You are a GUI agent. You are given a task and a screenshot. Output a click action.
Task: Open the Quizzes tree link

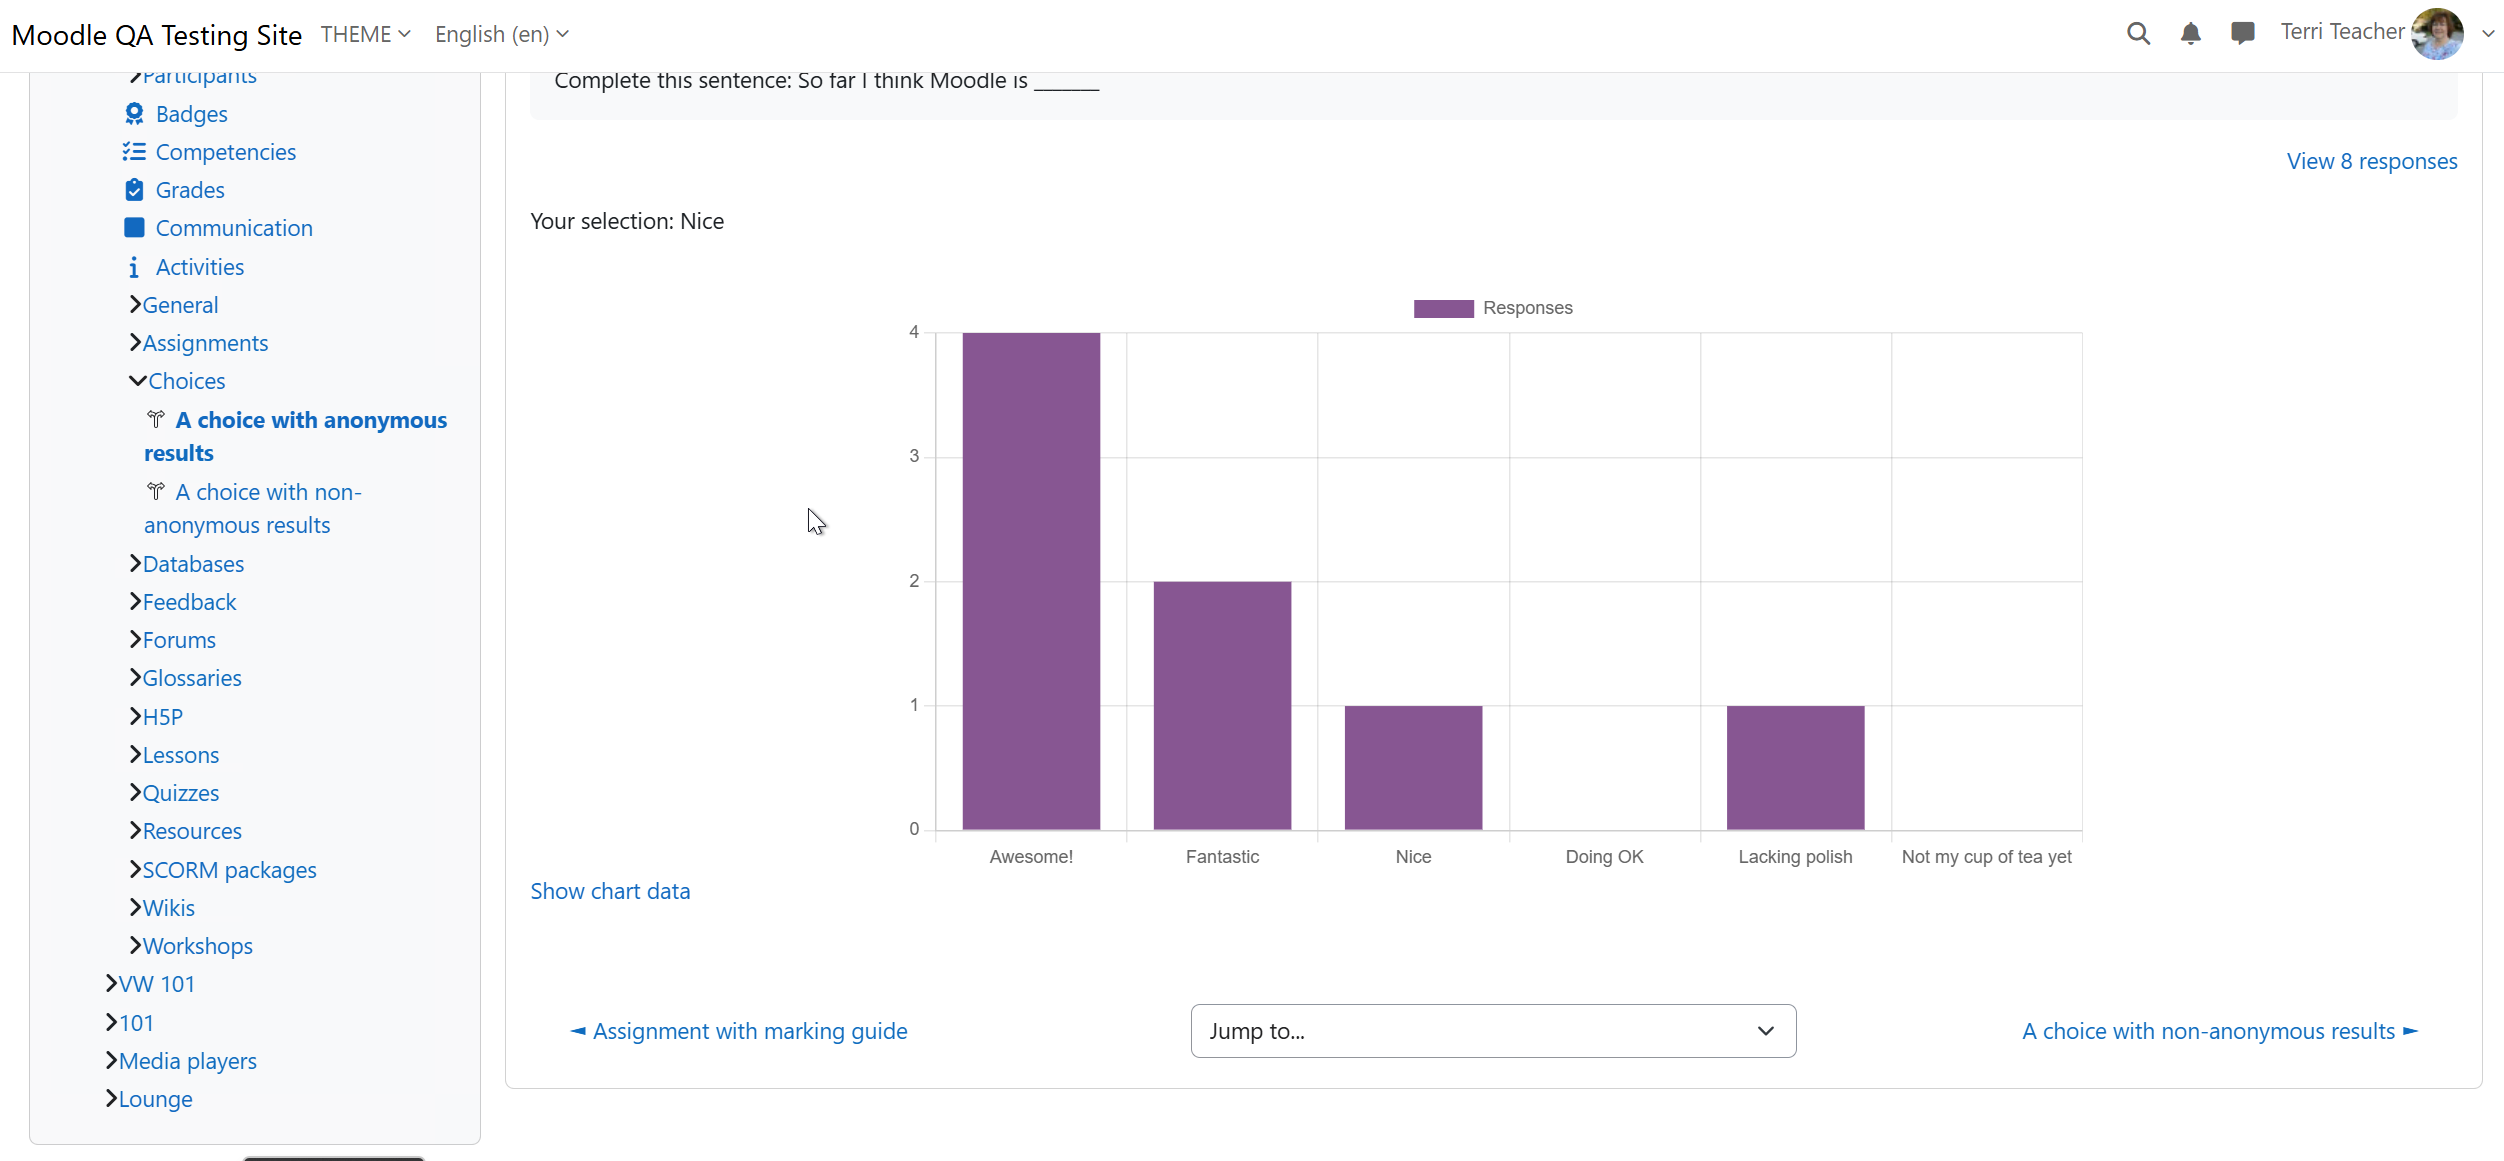181,793
